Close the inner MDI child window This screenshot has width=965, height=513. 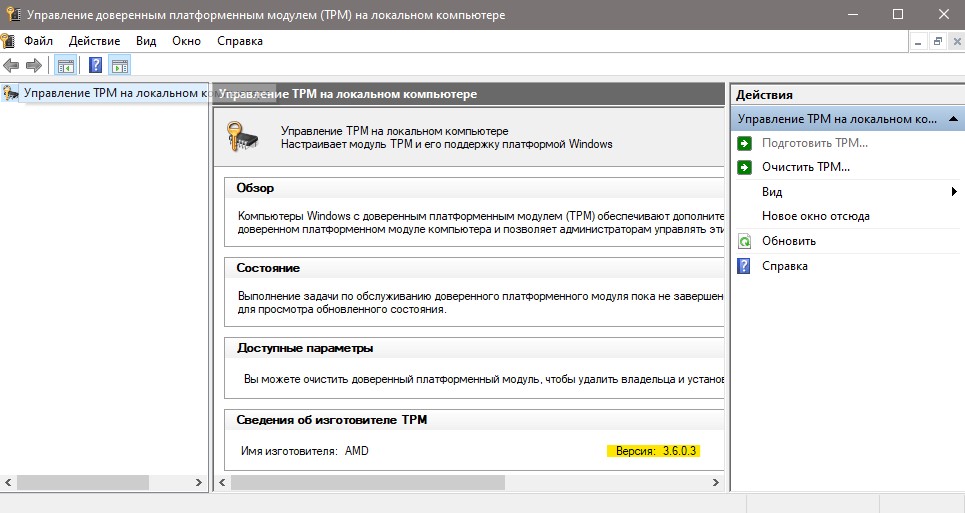pyautogui.click(x=956, y=42)
